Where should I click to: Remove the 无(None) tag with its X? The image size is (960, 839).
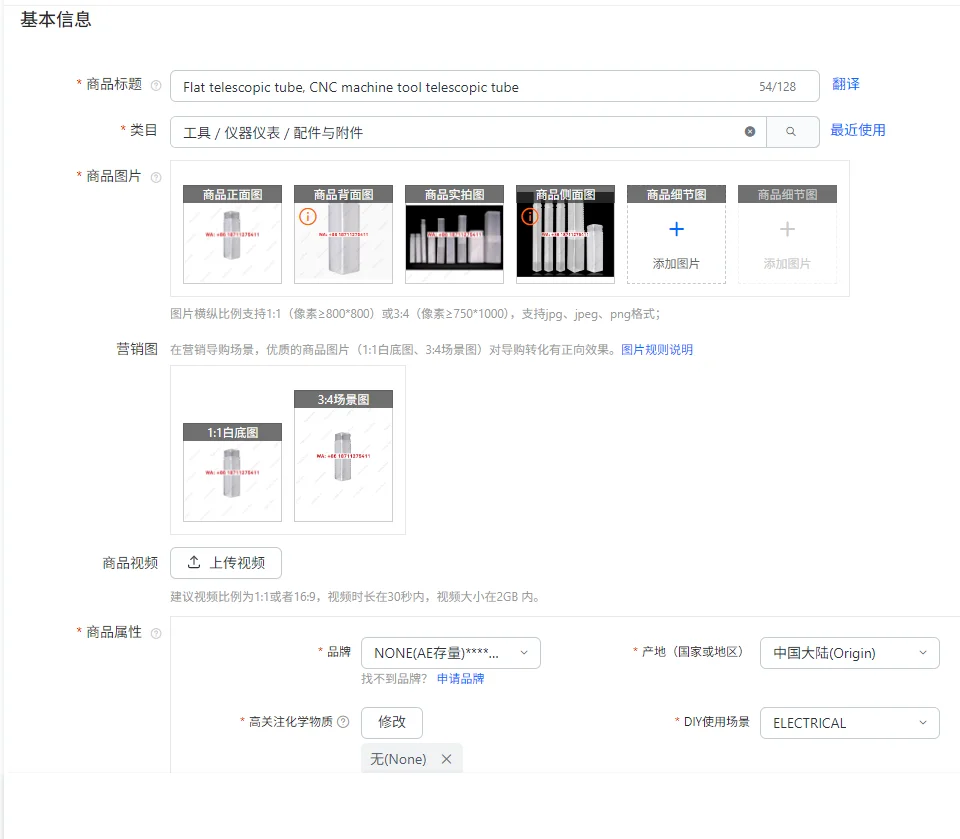click(x=447, y=759)
